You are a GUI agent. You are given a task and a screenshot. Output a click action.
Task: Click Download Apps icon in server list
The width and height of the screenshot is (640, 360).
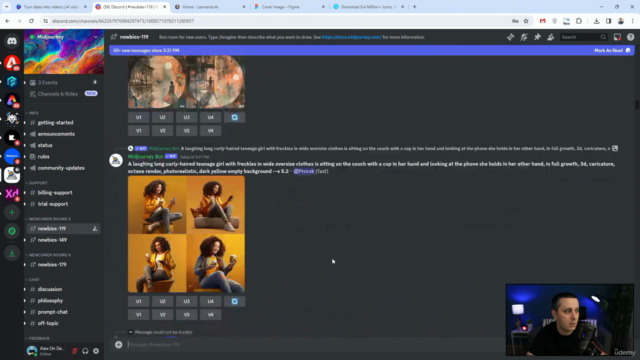point(12,253)
